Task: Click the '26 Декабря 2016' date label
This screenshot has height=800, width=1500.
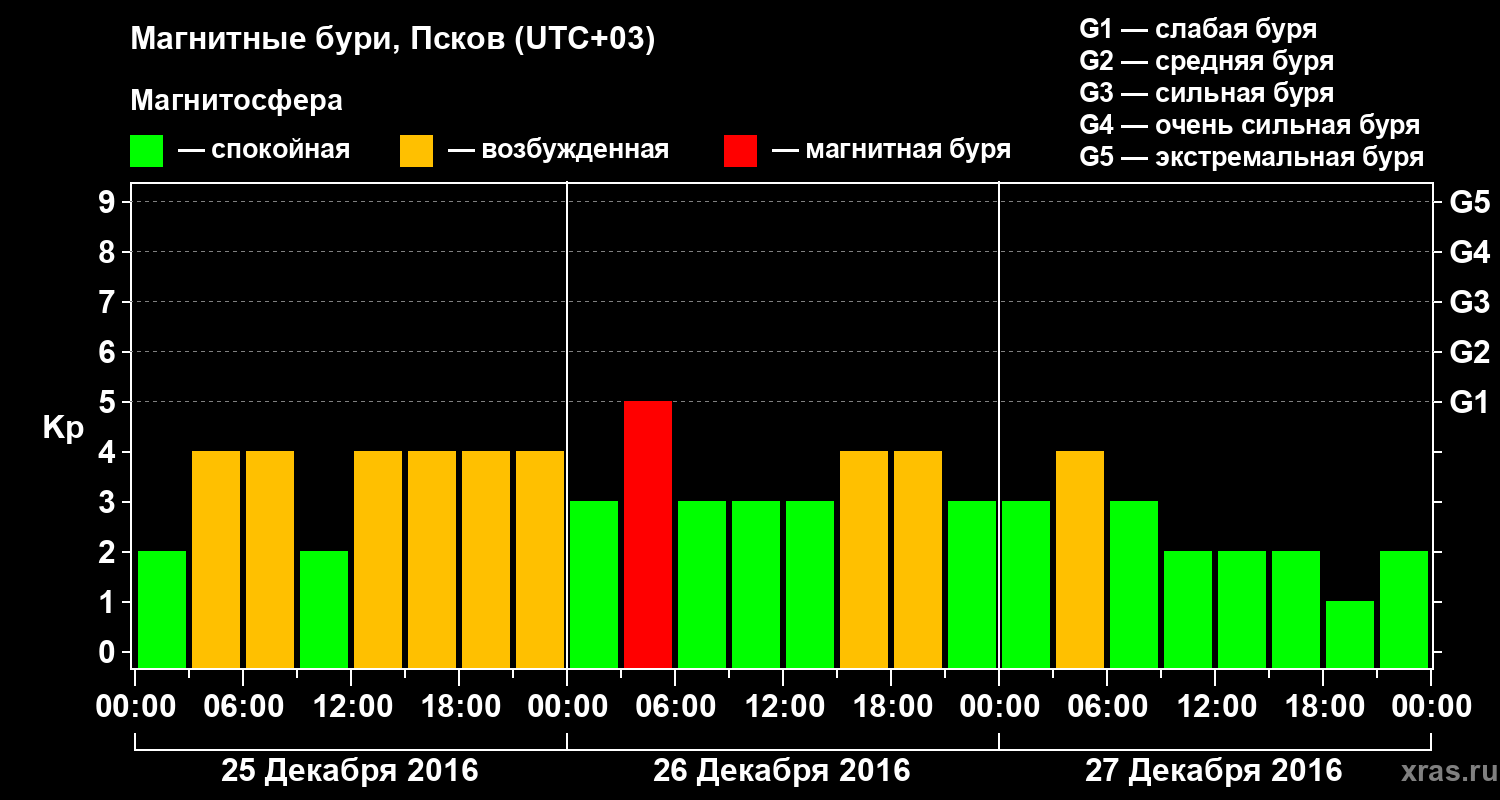Action: click(x=782, y=771)
